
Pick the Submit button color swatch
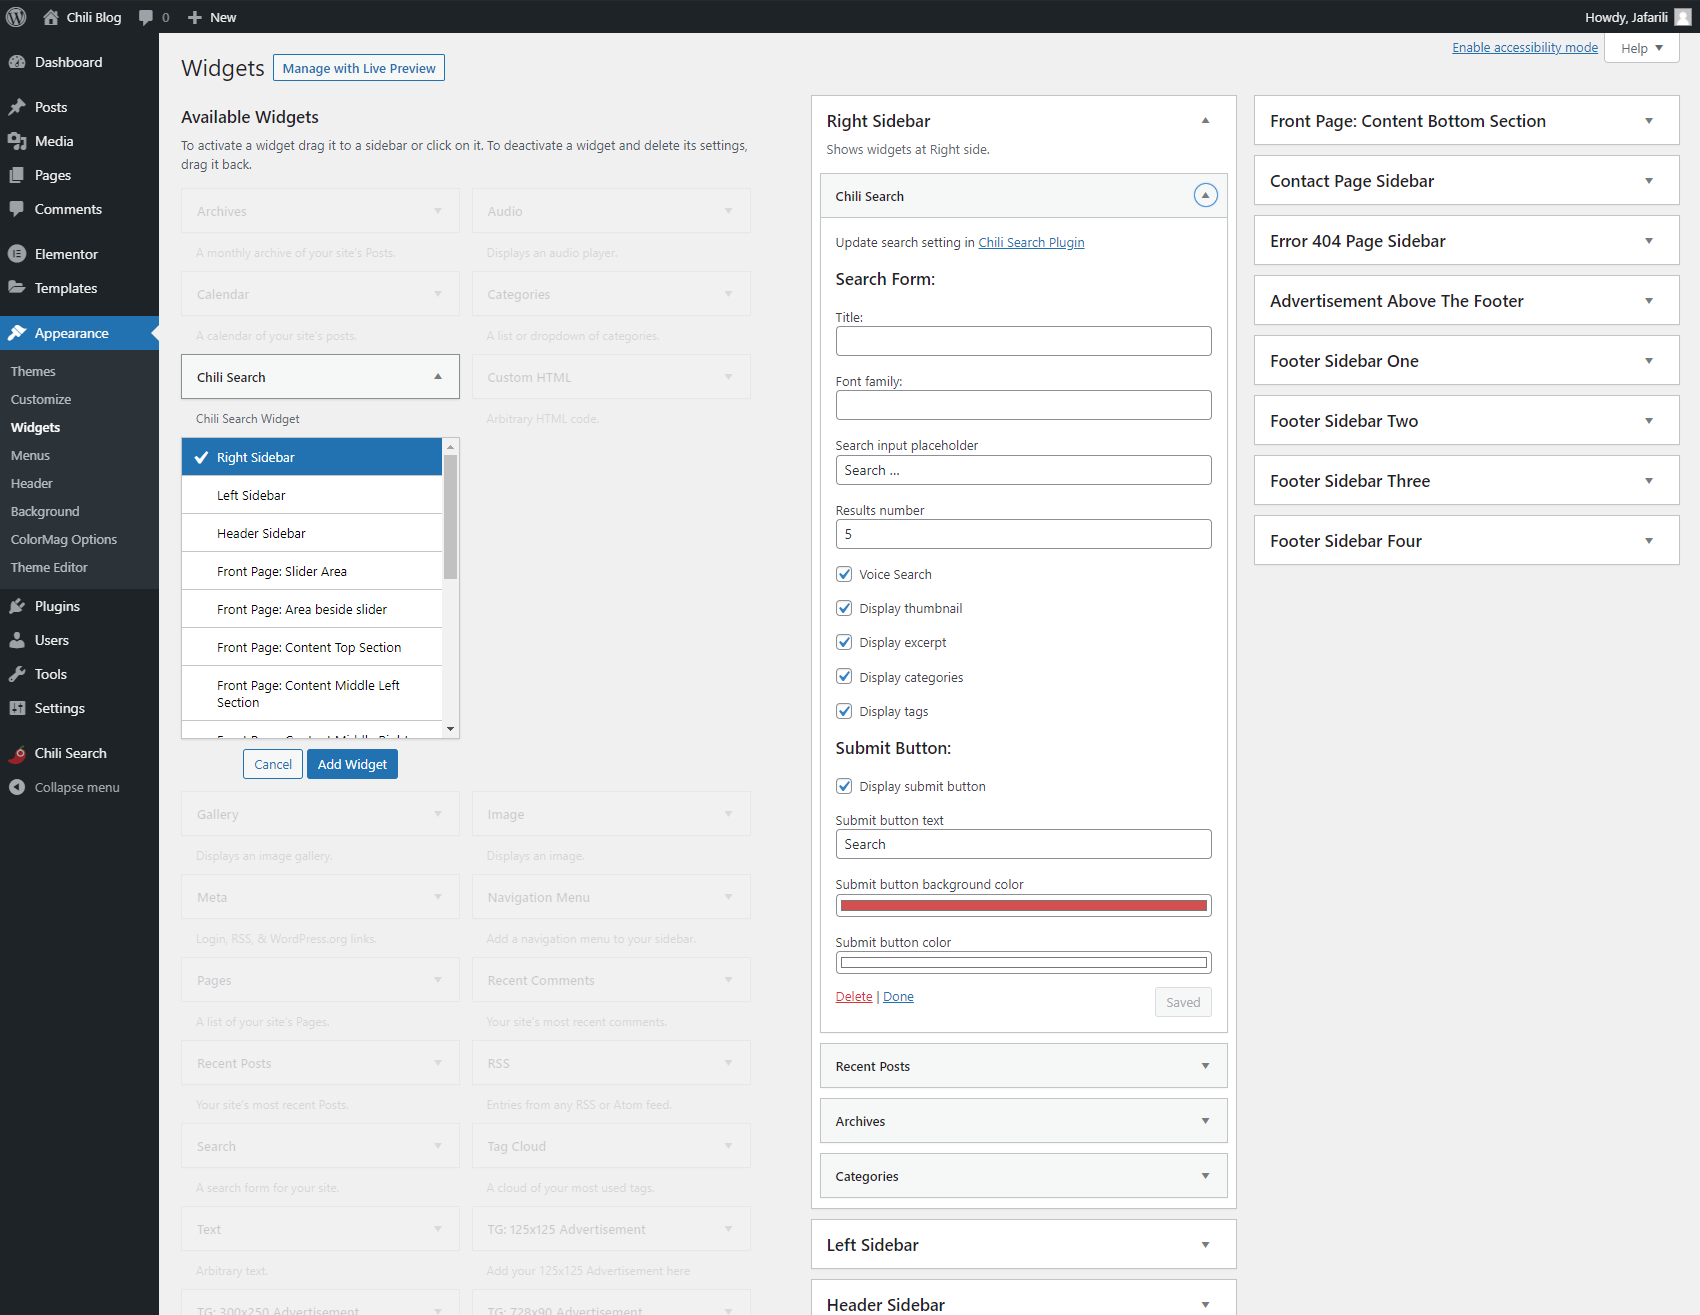[1023, 963]
